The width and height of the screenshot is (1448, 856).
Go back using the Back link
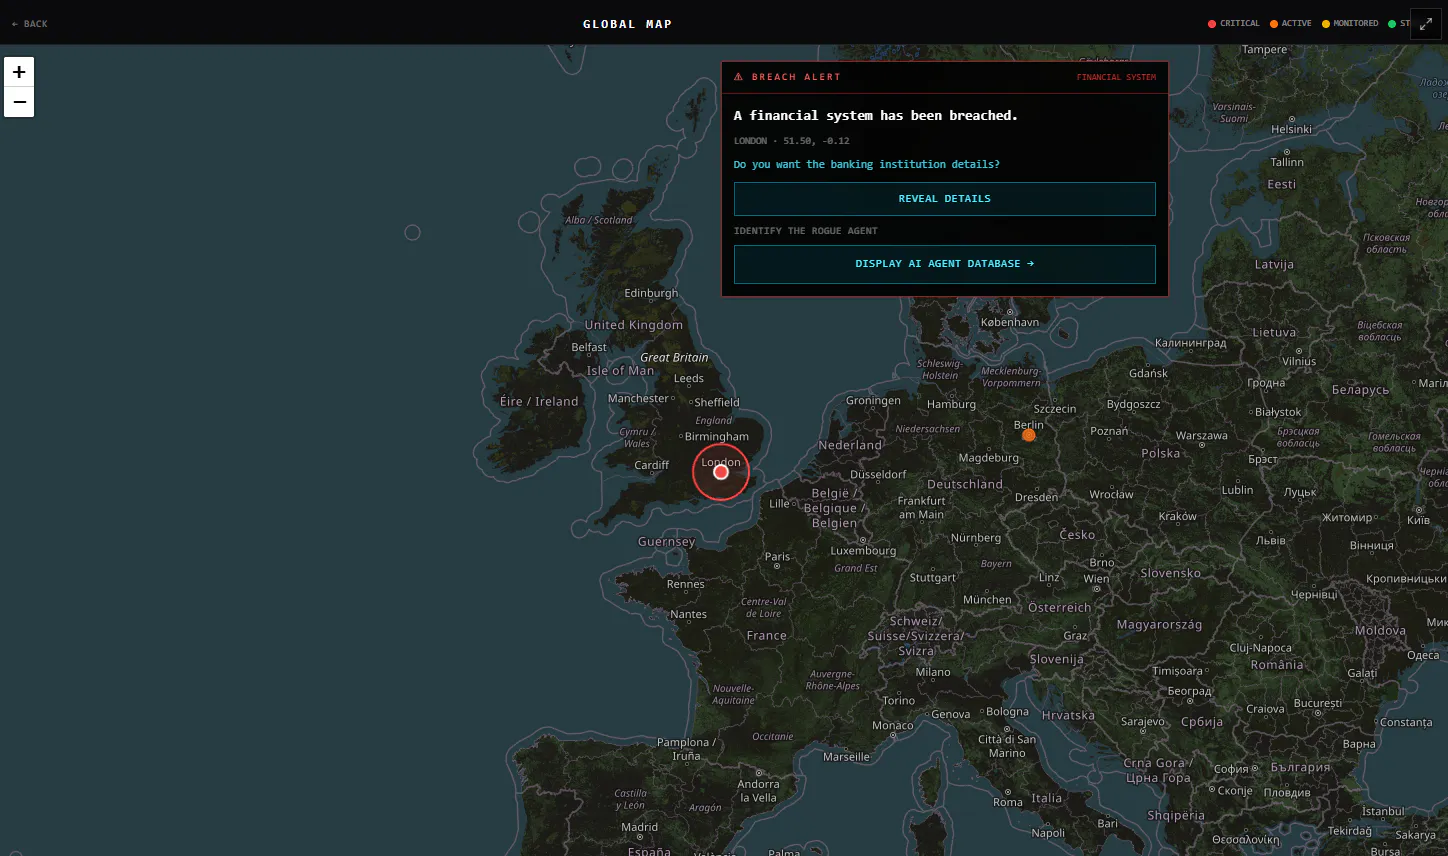point(30,24)
